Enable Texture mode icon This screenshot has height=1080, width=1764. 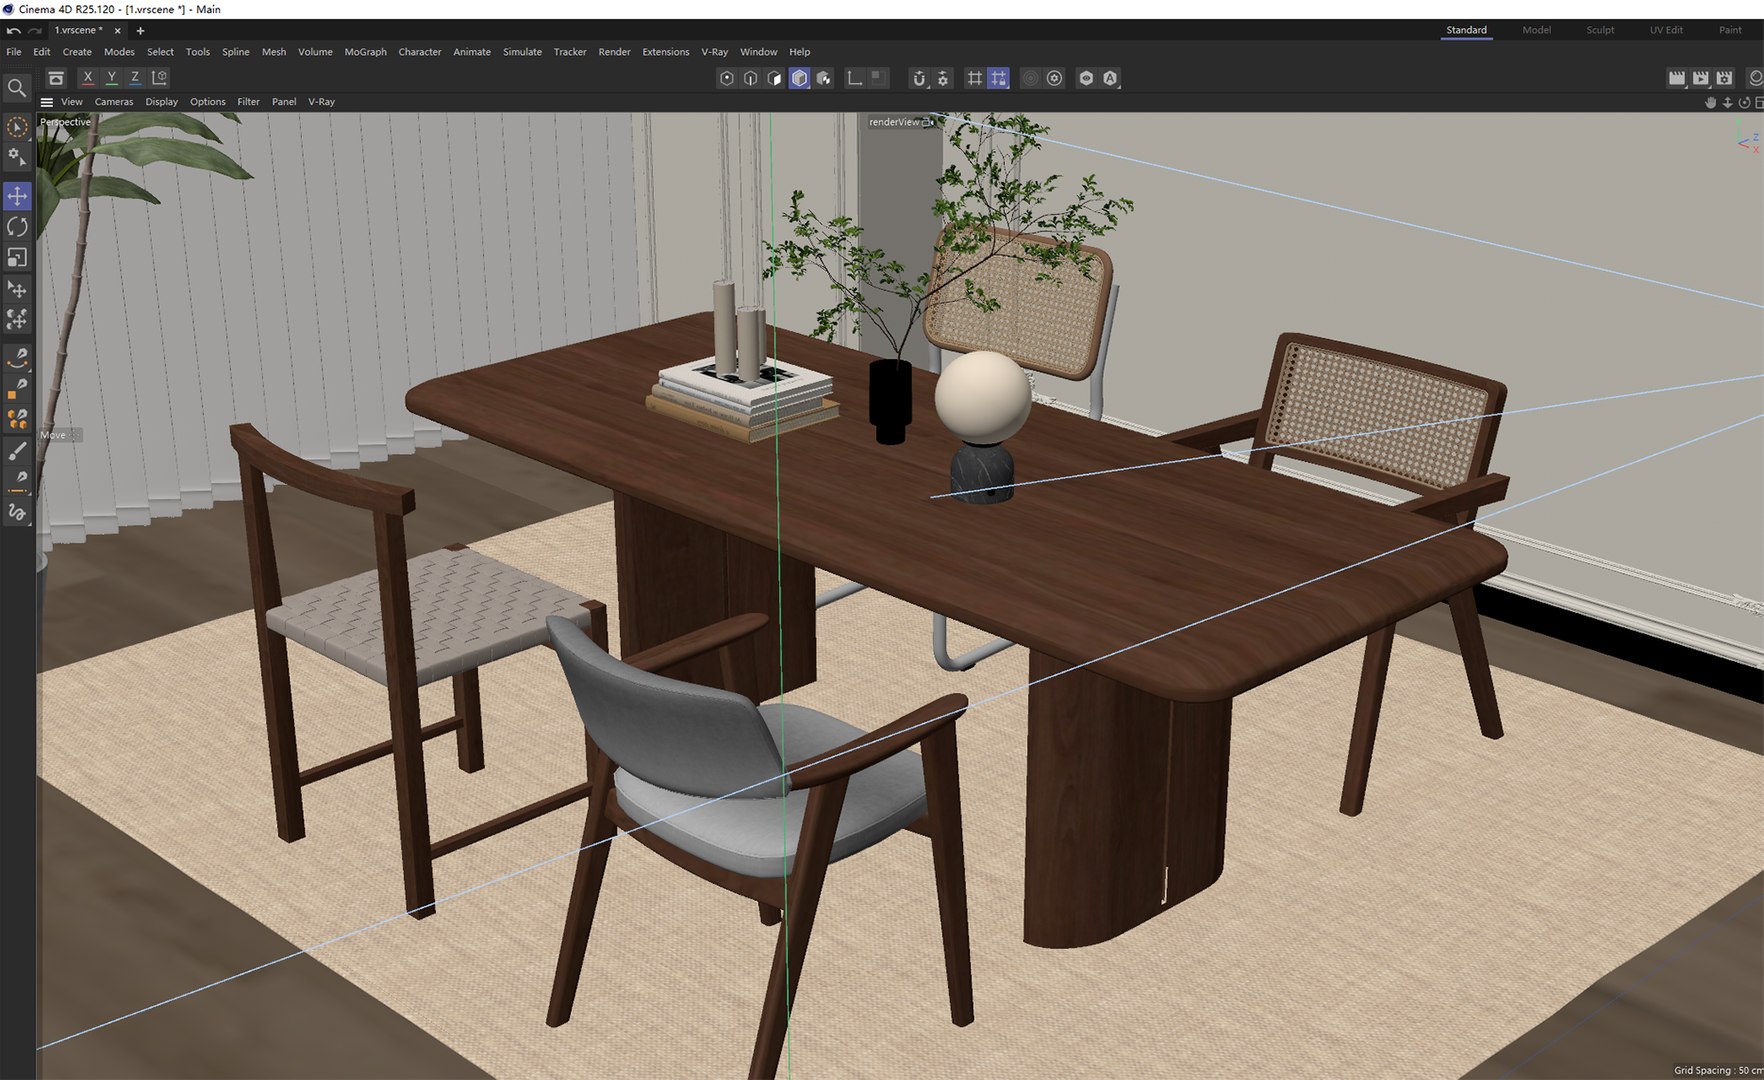click(x=824, y=78)
